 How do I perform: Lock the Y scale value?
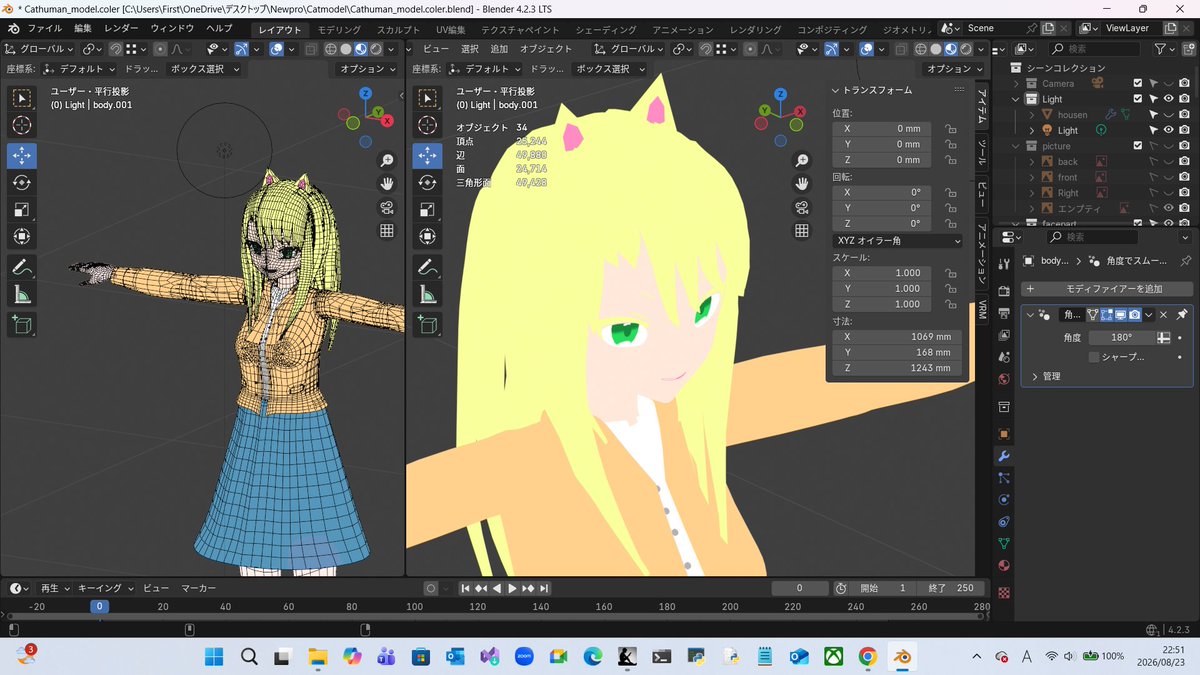950,288
